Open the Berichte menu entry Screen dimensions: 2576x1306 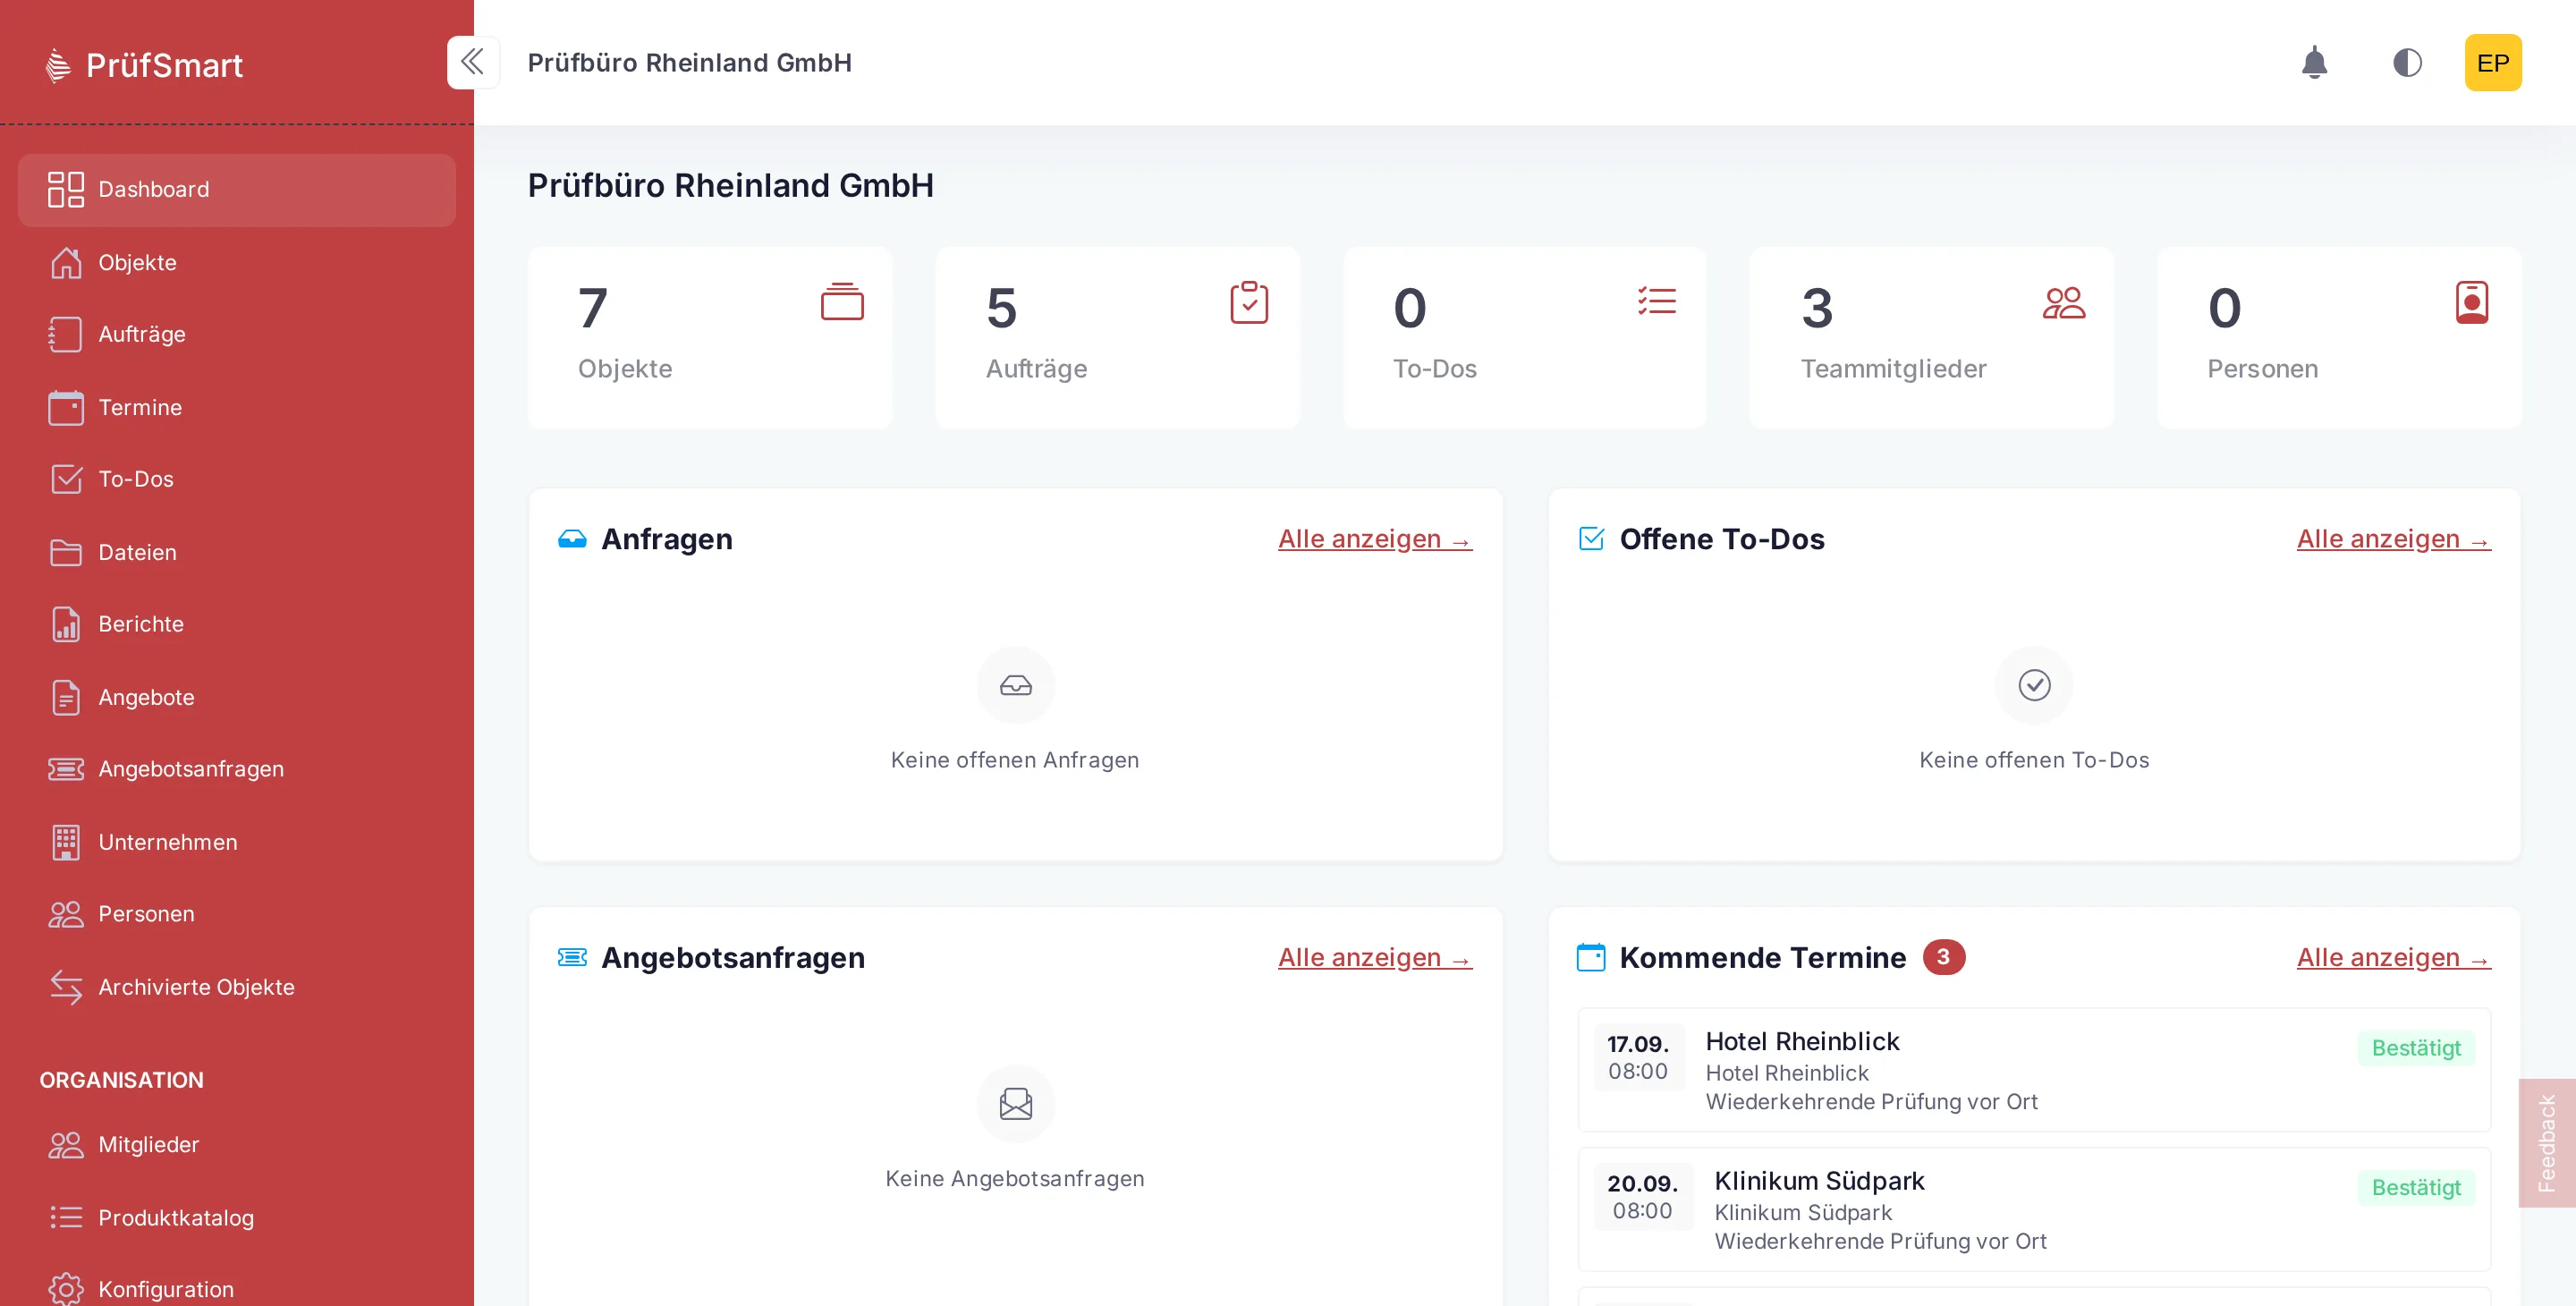[236, 624]
